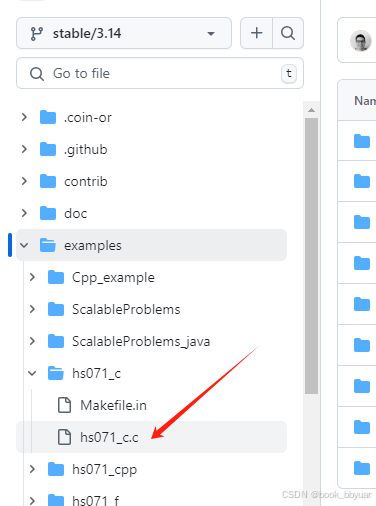Select the examples tree entry
The width and height of the screenshot is (376, 506).
151,245
